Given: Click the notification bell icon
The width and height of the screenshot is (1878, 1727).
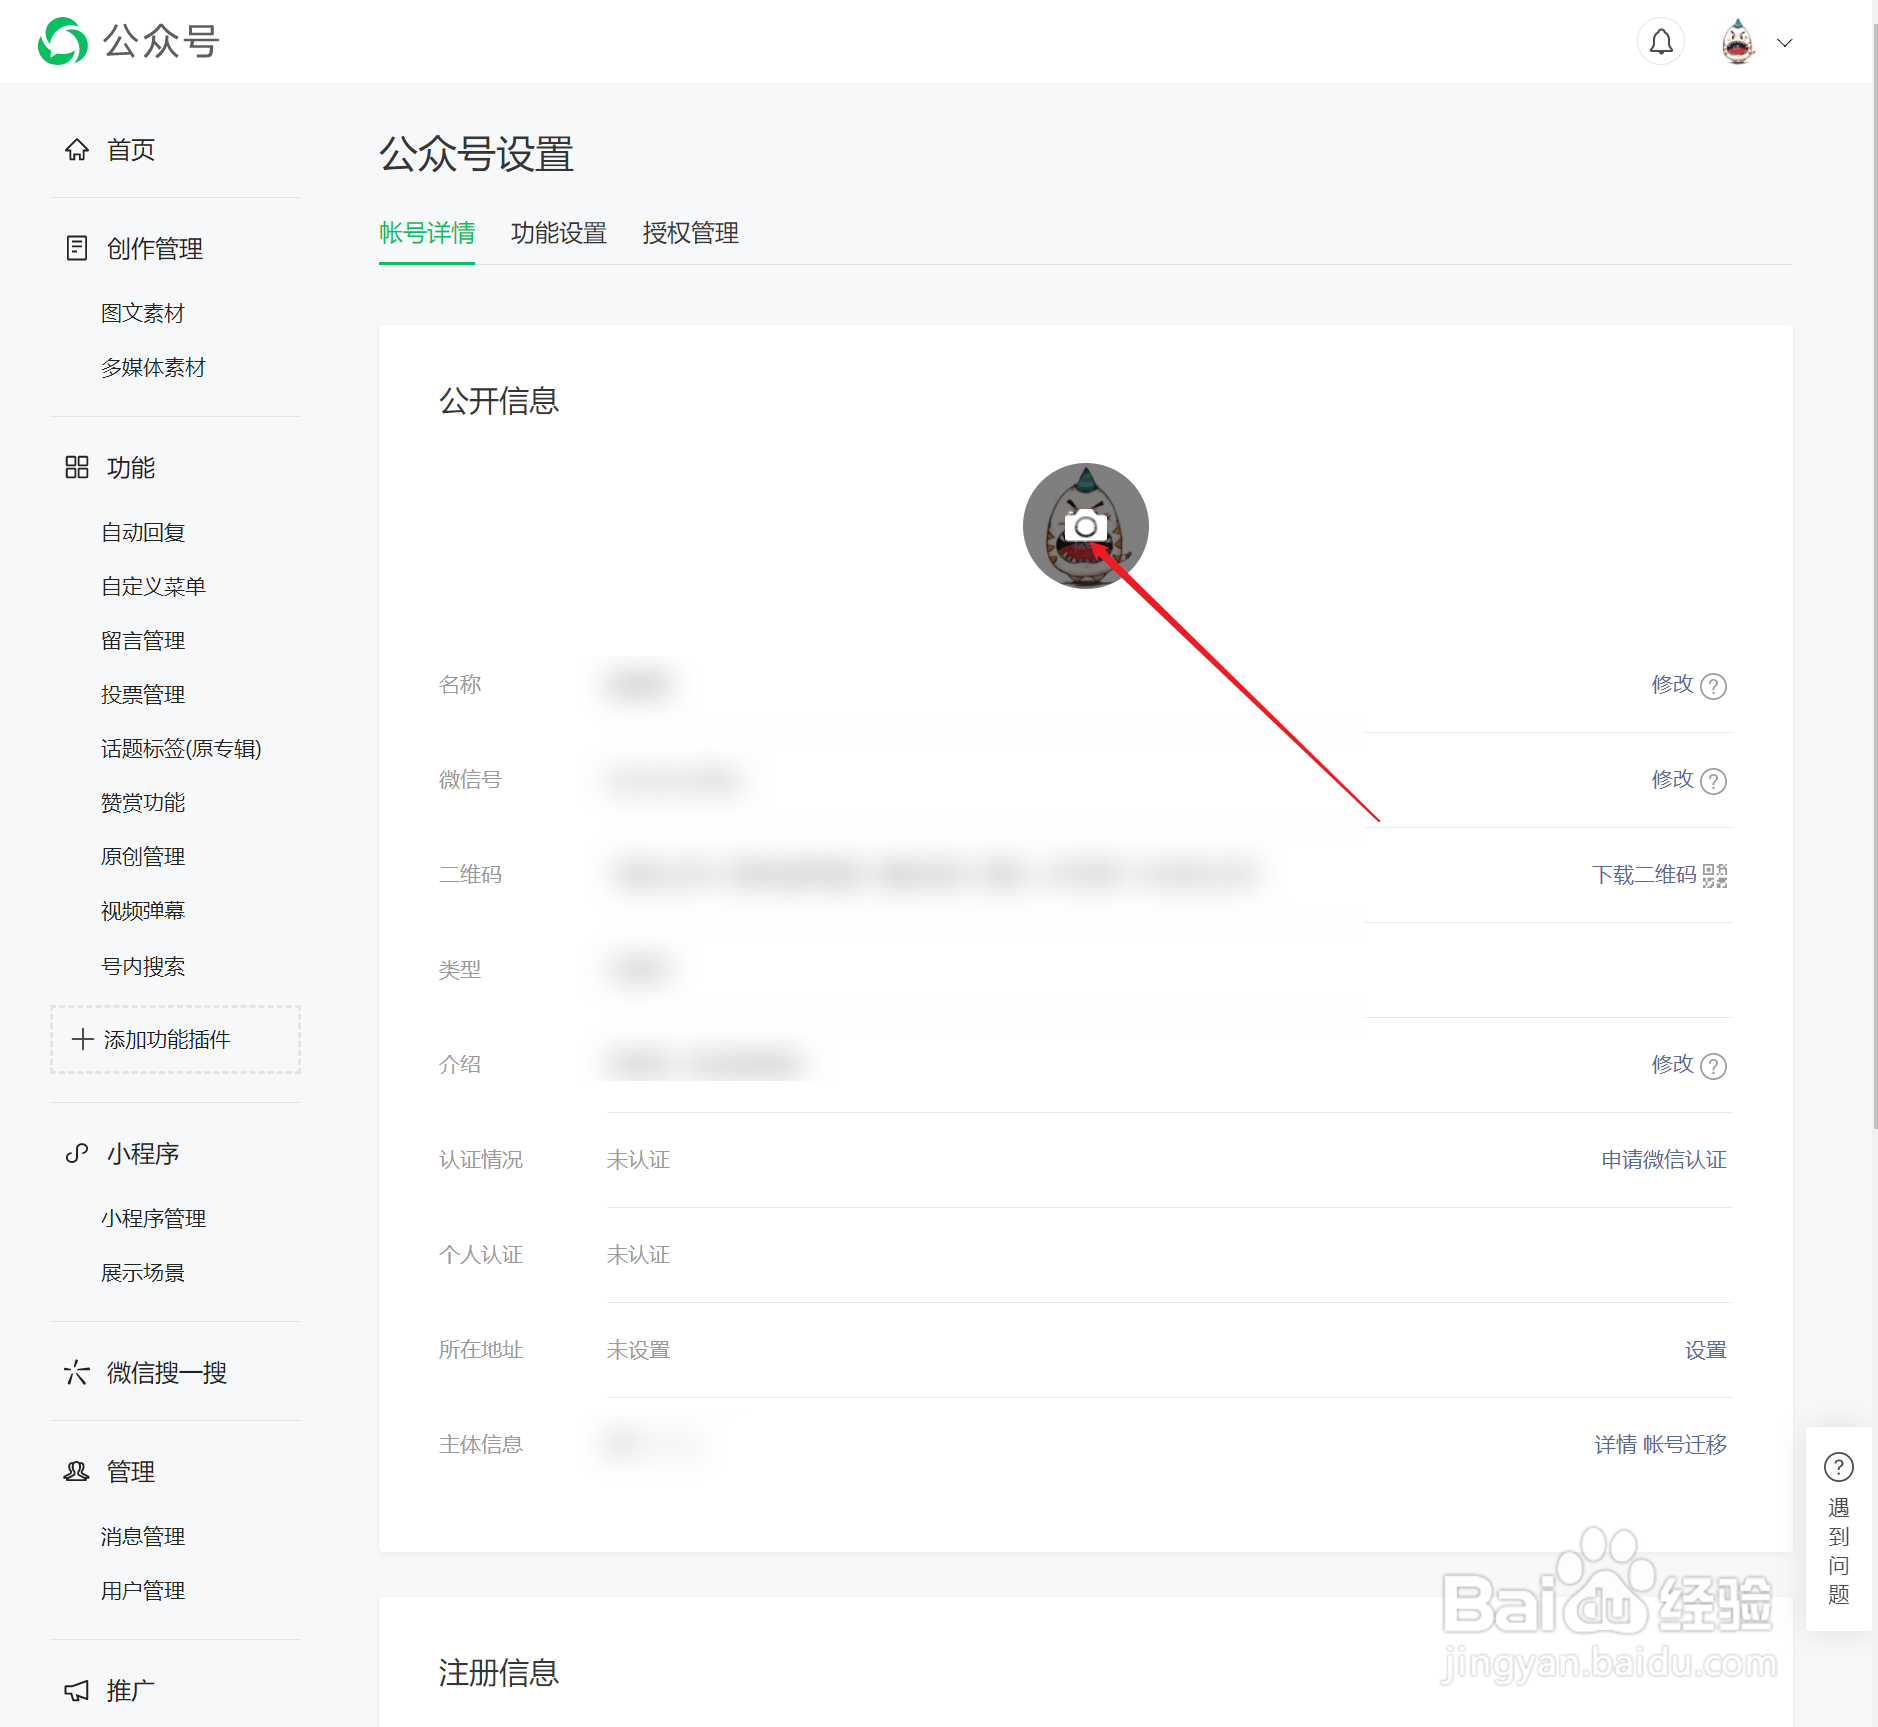Looking at the screenshot, I should 1660,41.
